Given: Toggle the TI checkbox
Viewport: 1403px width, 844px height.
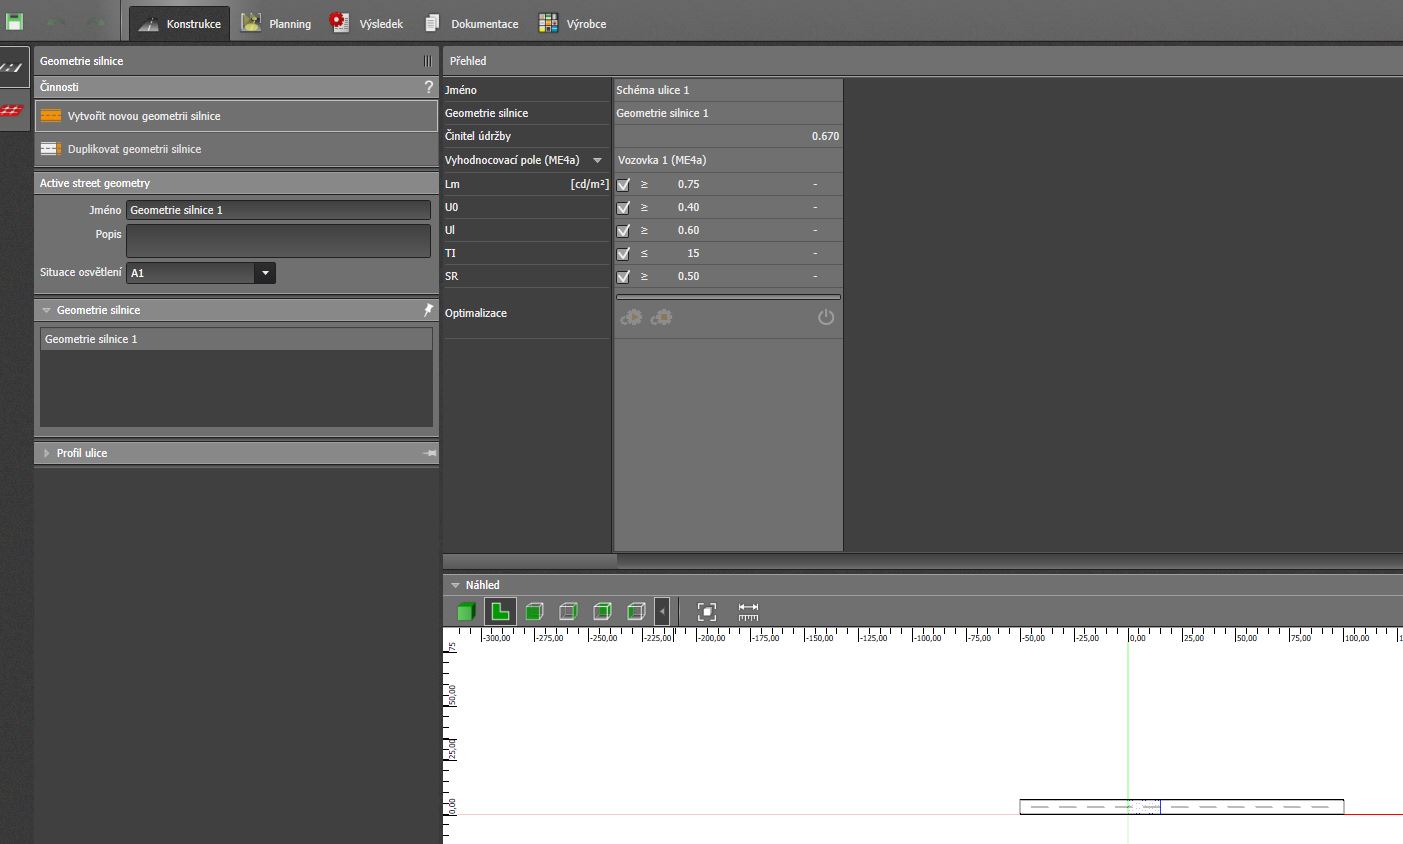Looking at the screenshot, I should click(624, 254).
